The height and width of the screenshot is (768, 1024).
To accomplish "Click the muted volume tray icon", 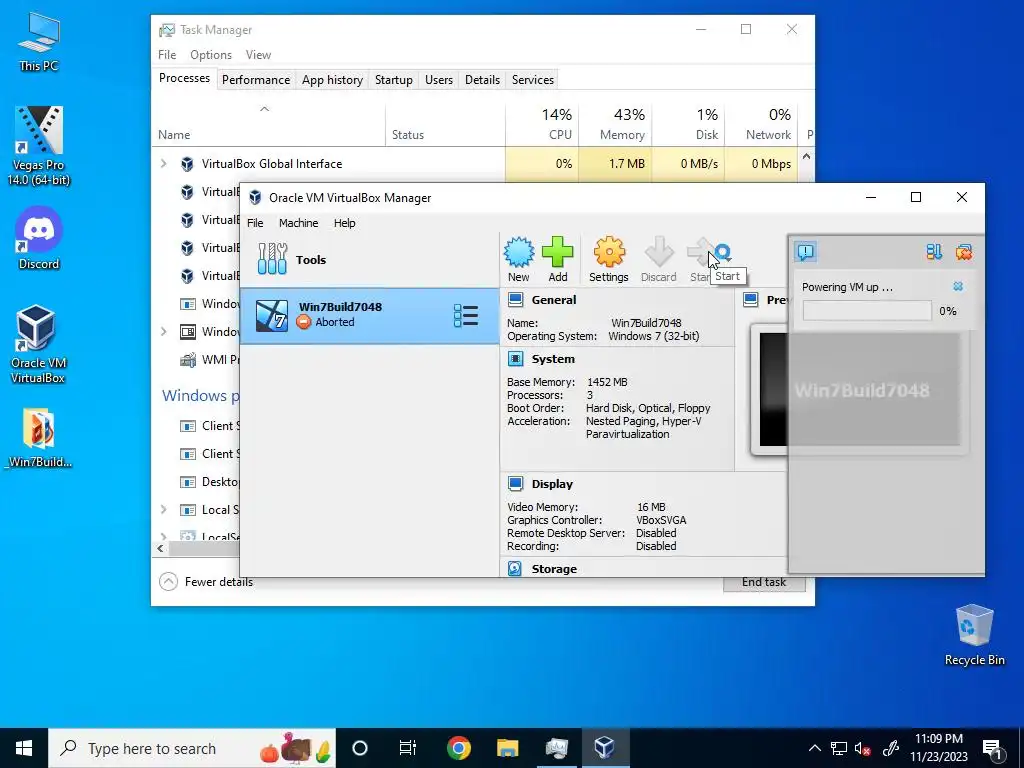I will pos(863,748).
